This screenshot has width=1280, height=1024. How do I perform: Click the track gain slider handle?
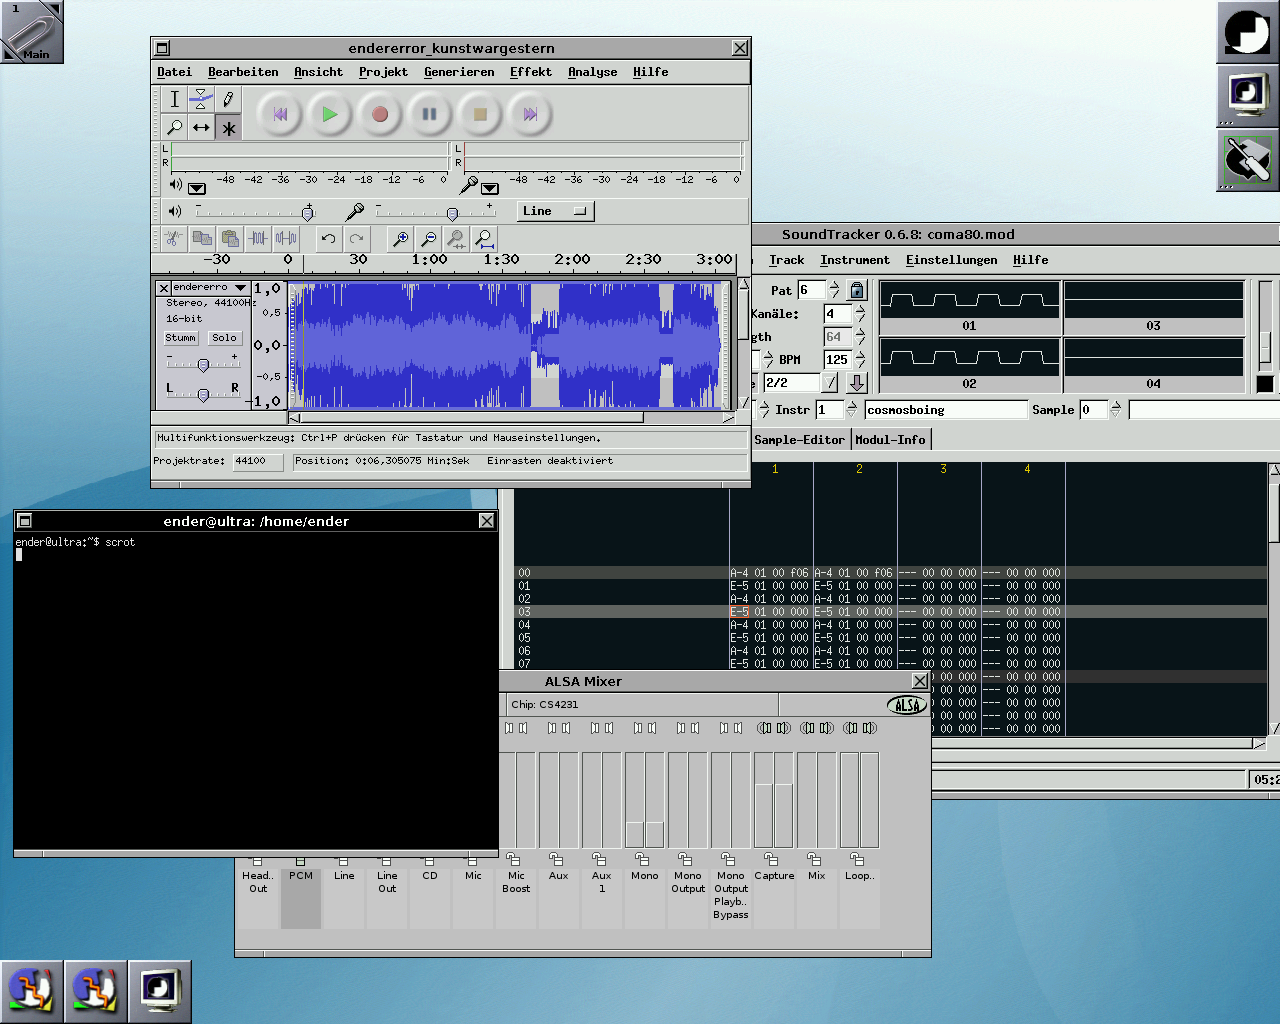(203, 365)
